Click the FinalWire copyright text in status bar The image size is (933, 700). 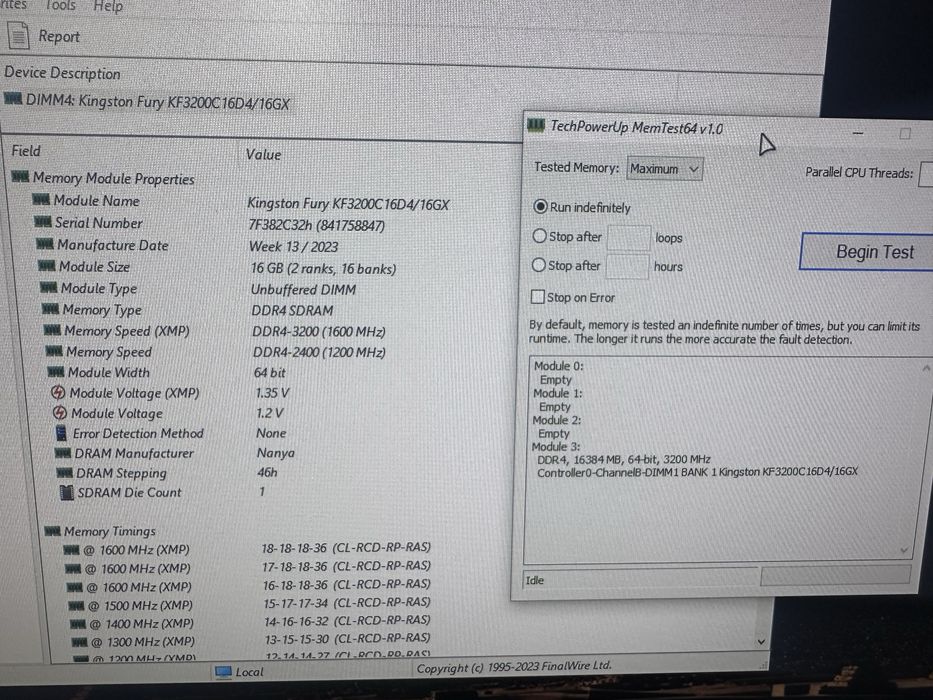[514, 667]
